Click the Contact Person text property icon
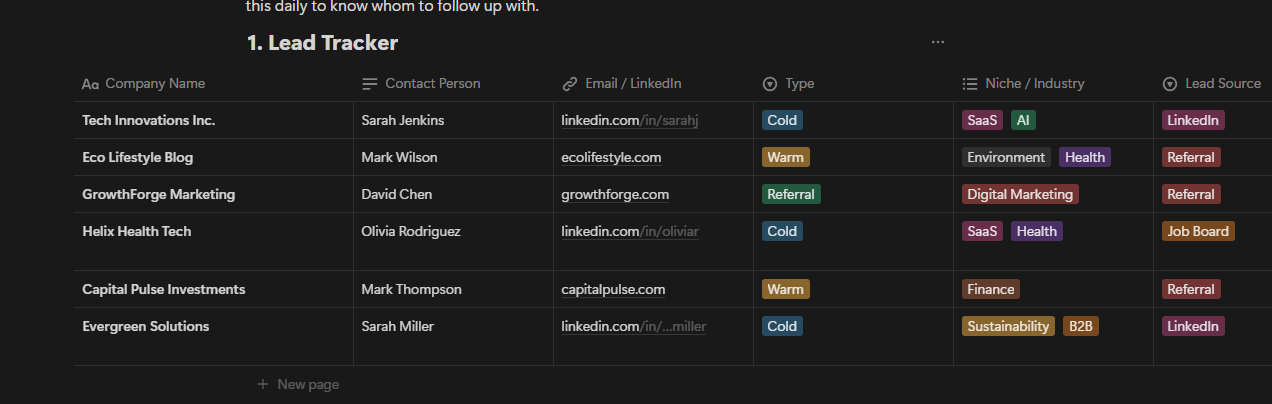This screenshot has height=404, width=1272. pos(370,84)
